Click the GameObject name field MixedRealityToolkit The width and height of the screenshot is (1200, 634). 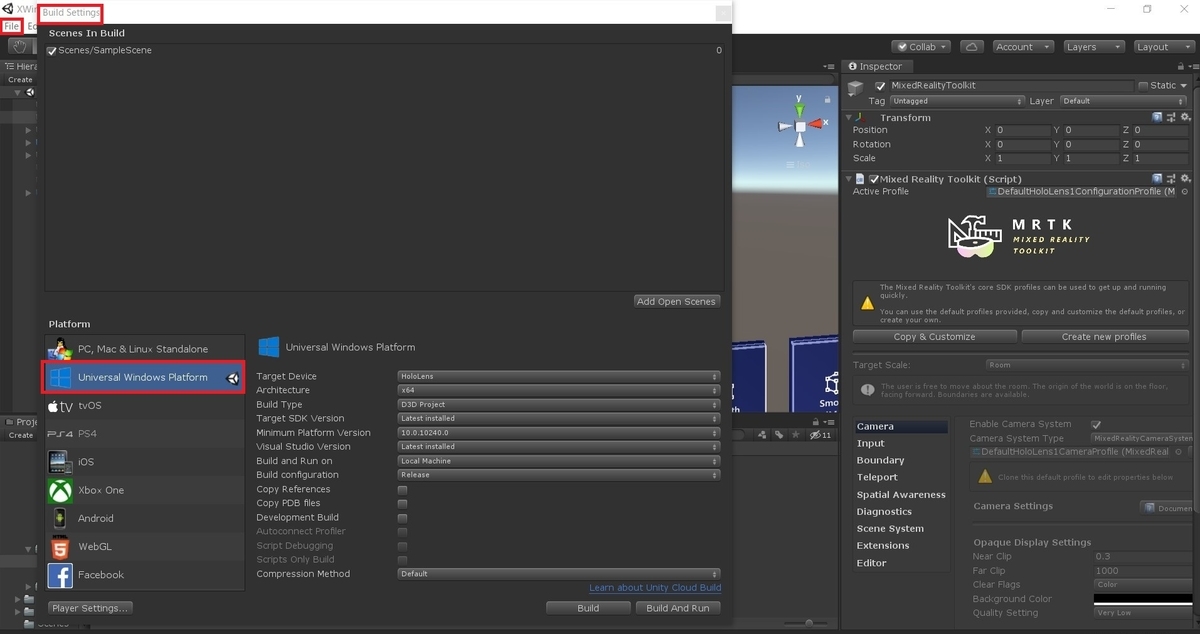click(x=1010, y=86)
